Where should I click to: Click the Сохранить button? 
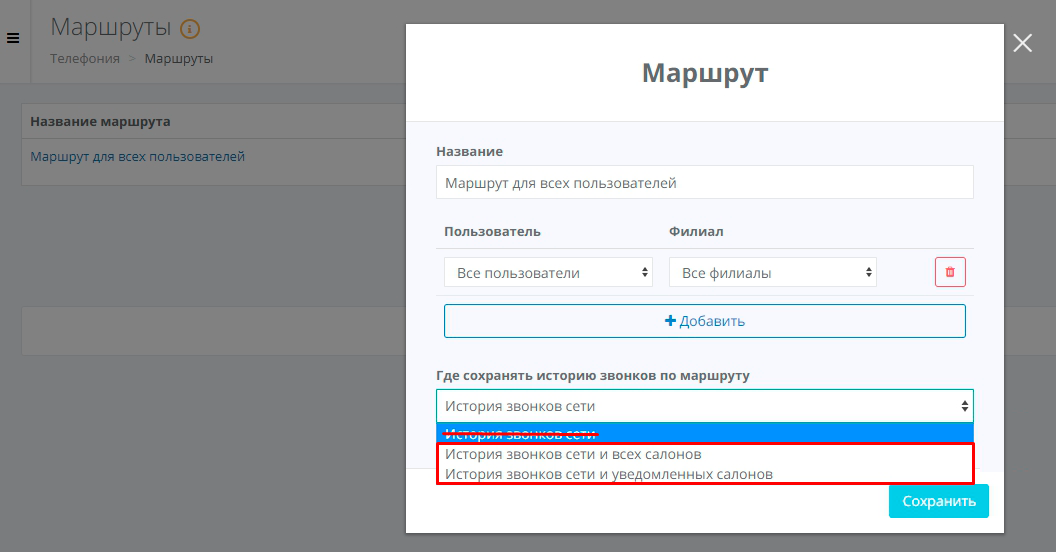939,501
